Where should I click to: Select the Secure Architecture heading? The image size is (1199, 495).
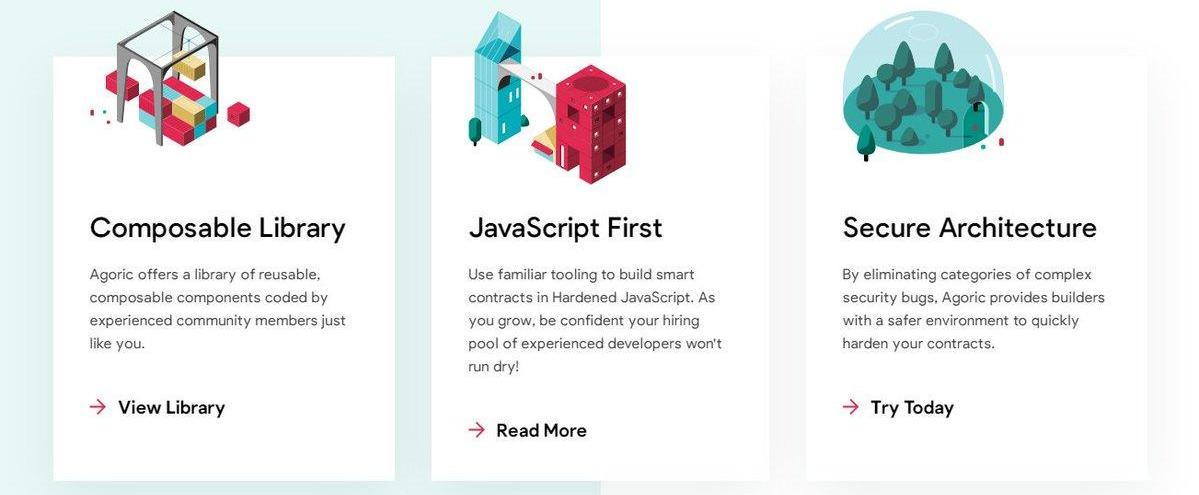pyautogui.click(x=970, y=228)
